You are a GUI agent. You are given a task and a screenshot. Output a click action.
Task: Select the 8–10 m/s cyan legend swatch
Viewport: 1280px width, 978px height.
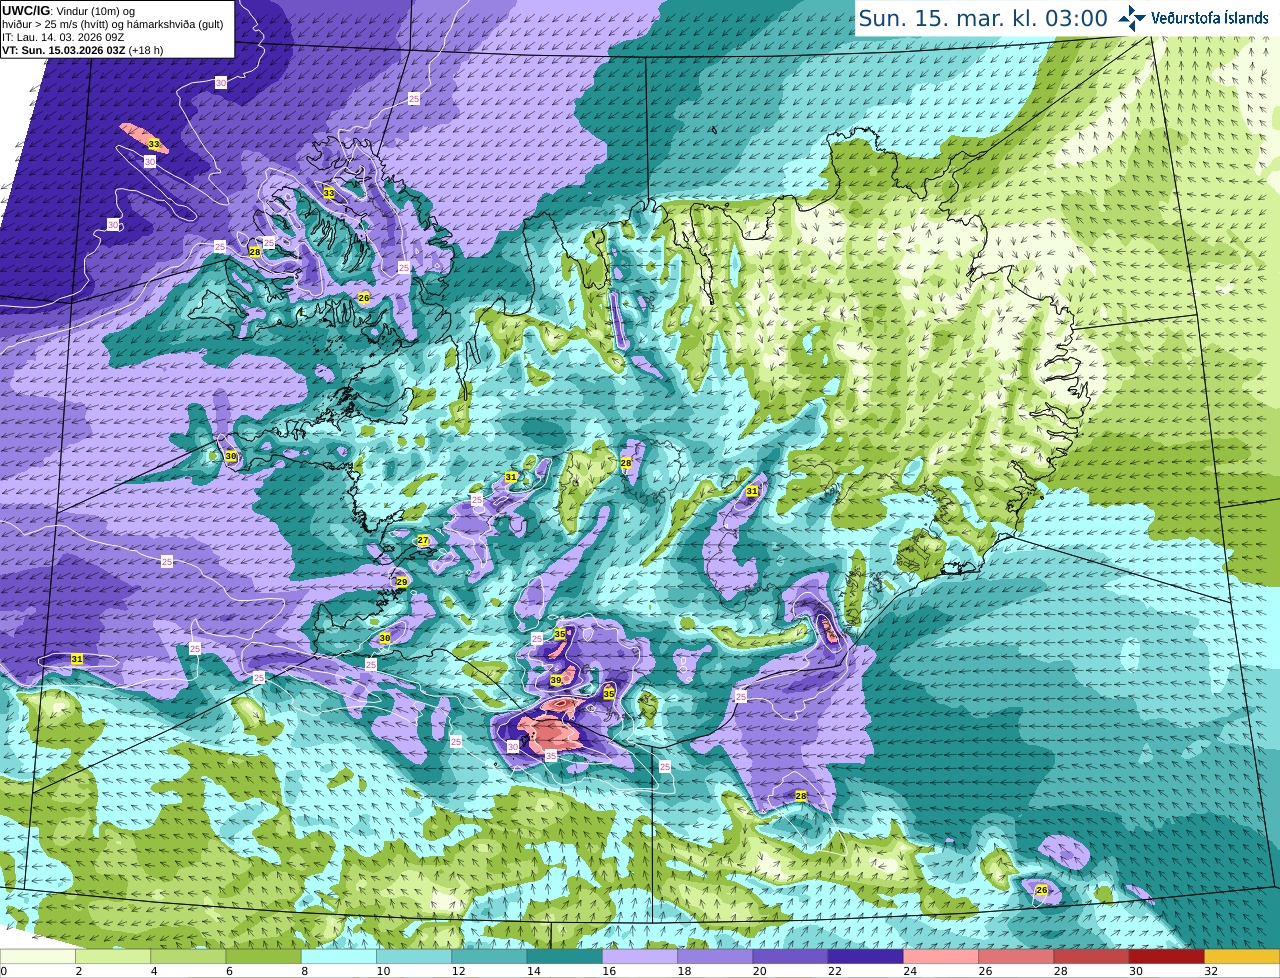[x=339, y=956]
